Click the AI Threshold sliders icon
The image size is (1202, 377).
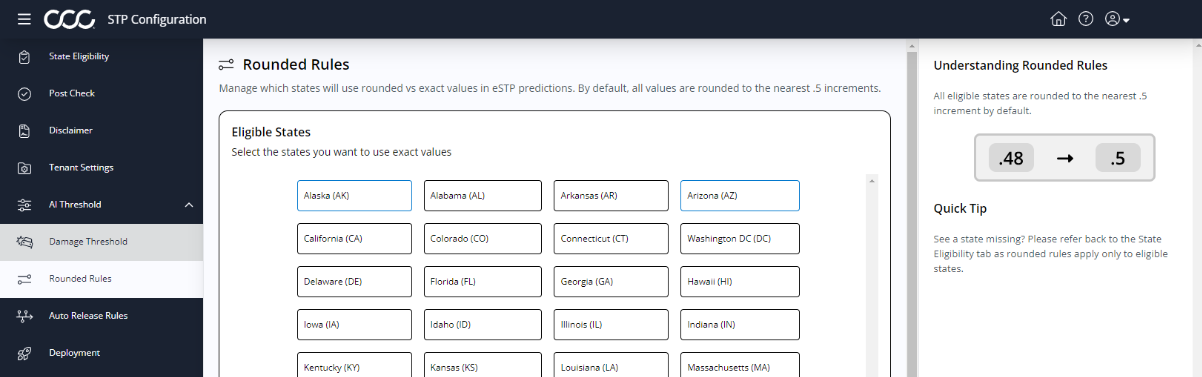(x=24, y=204)
